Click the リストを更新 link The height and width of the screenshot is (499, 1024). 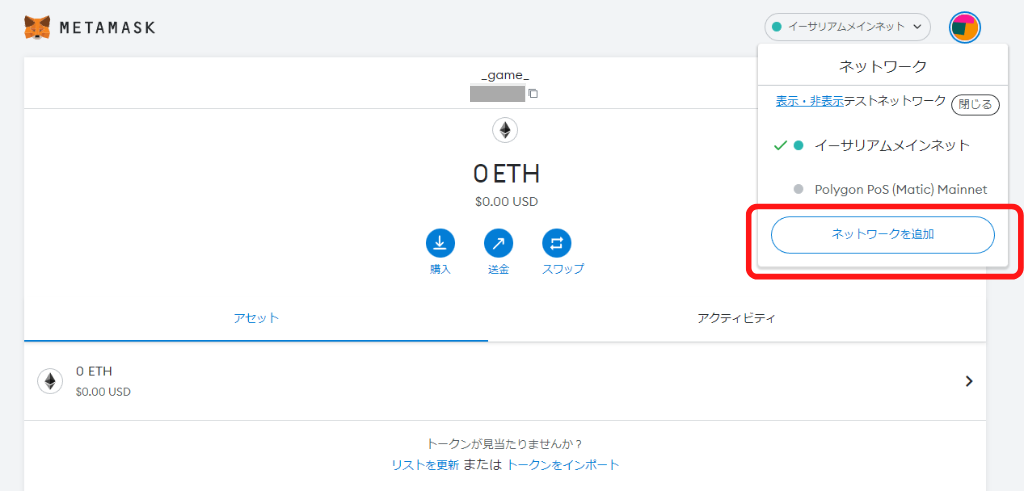[425, 465]
